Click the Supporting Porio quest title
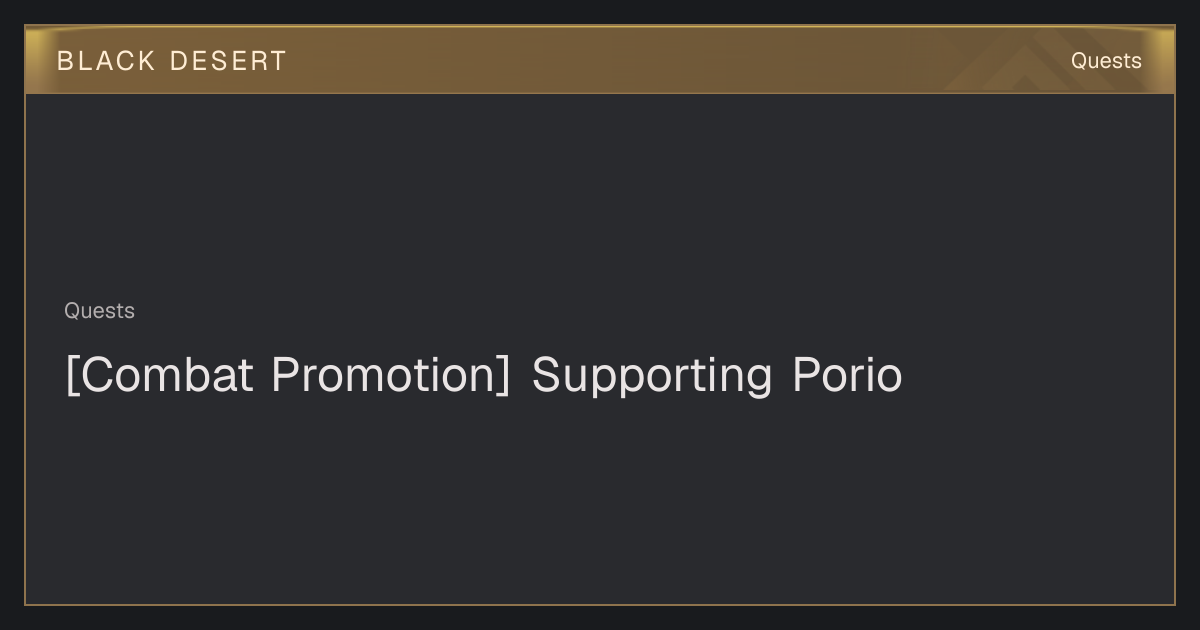The image size is (1200, 630). 484,375
